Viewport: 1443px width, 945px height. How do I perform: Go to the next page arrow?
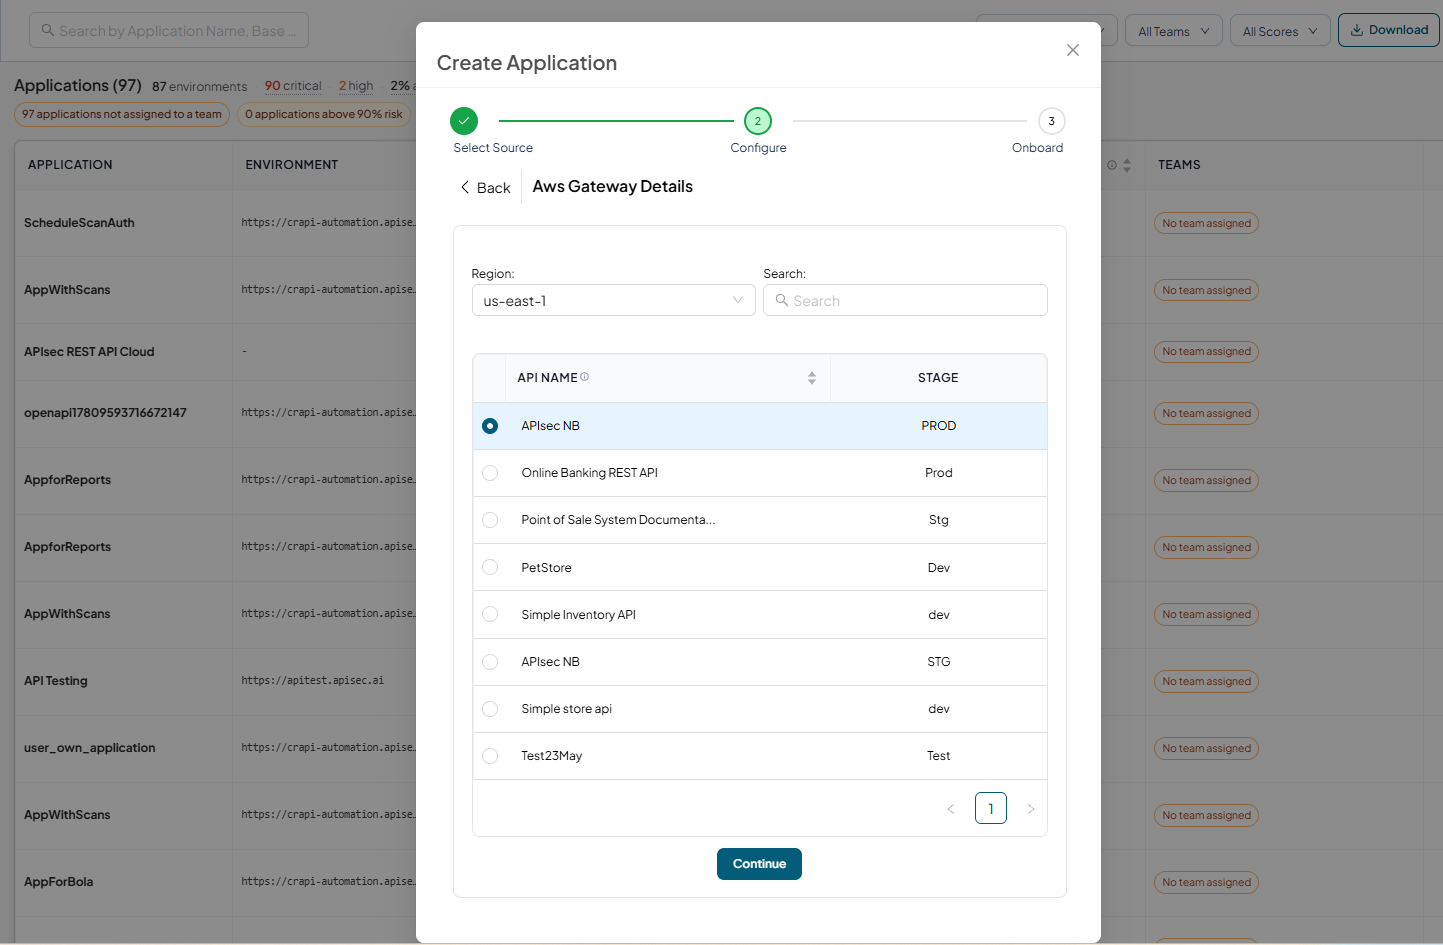click(x=1031, y=809)
